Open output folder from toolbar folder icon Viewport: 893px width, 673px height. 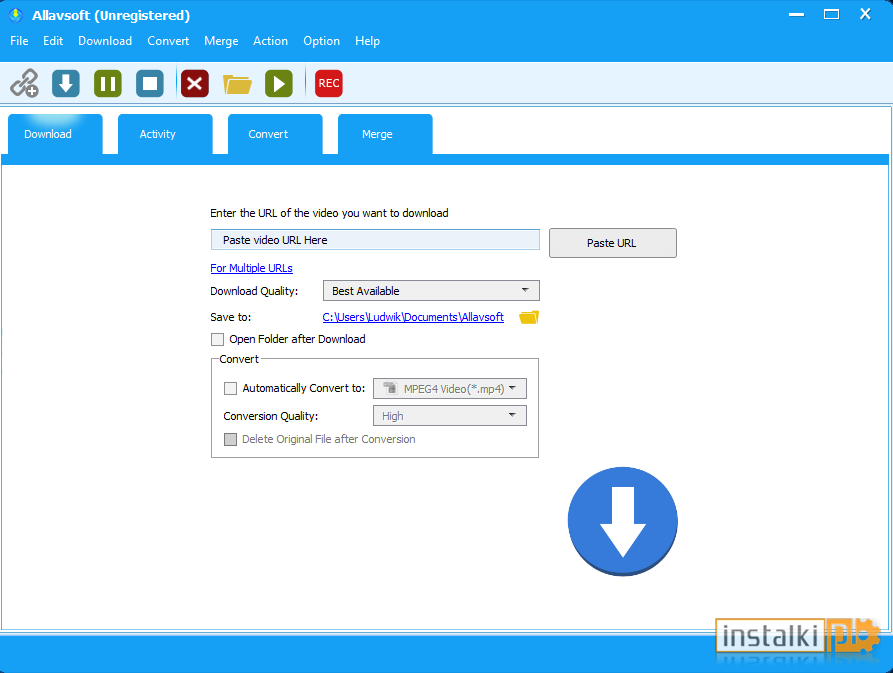pyautogui.click(x=237, y=84)
